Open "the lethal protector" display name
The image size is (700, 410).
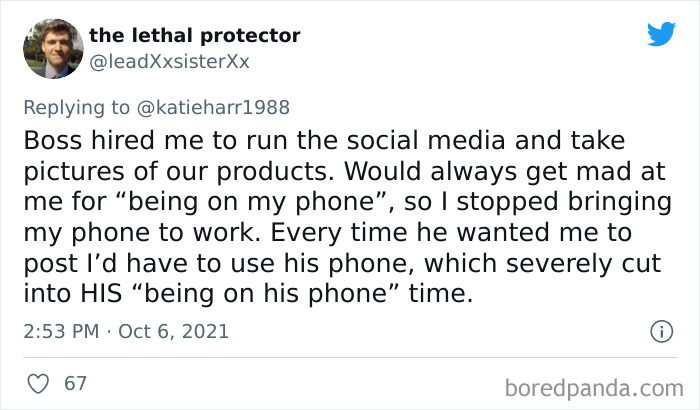[x=194, y=35]
